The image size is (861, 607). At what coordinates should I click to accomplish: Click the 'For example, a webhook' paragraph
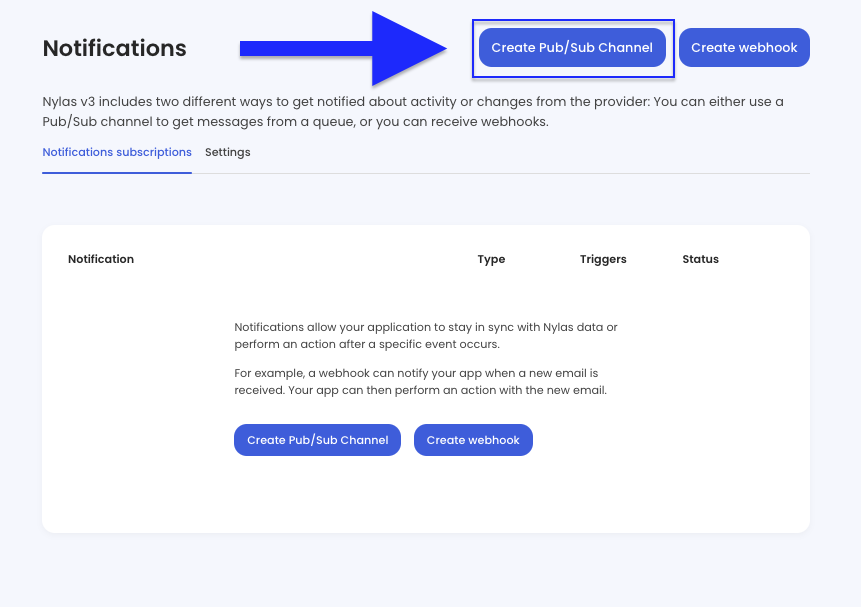point(420,382)
